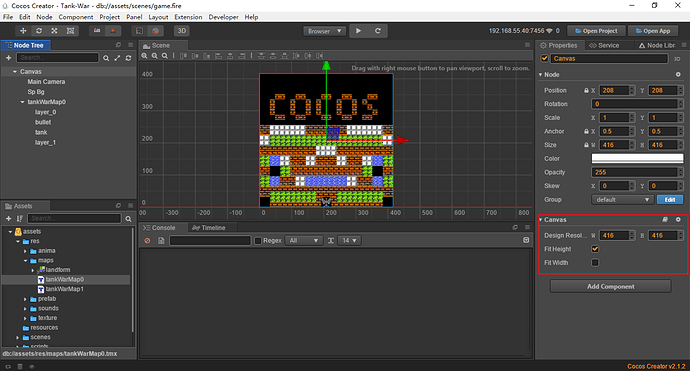
Task: Open the node Color swatch
Action: 637,158
